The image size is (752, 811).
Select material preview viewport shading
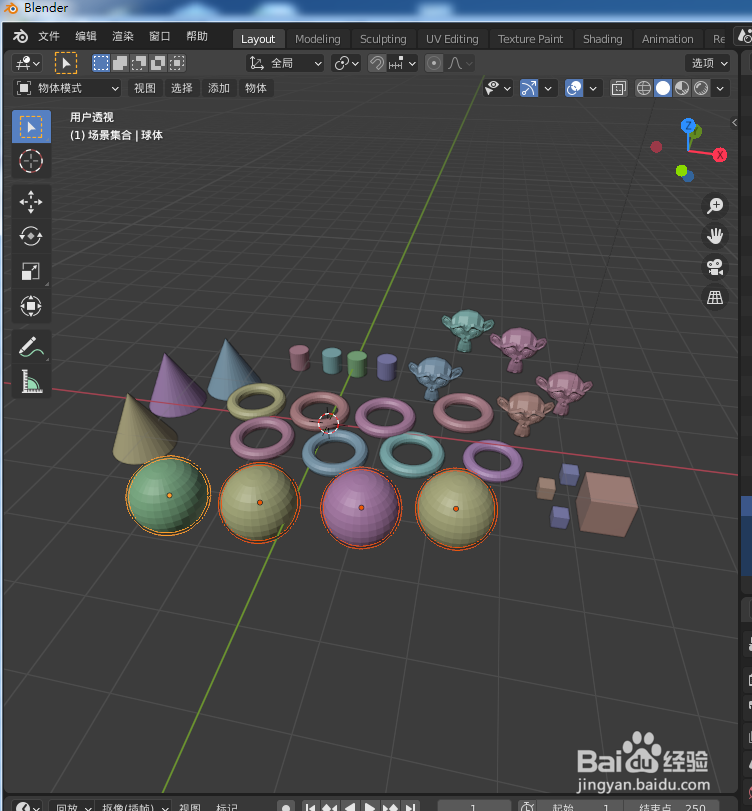click(682, 88)
